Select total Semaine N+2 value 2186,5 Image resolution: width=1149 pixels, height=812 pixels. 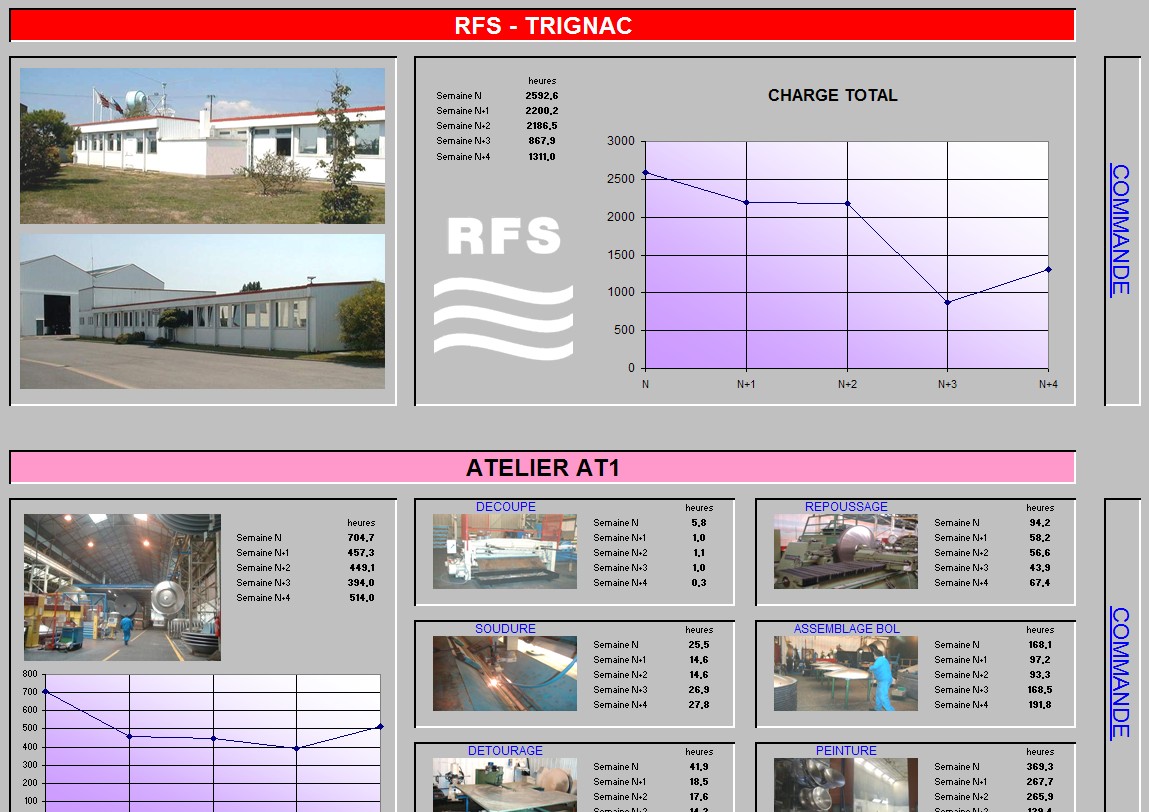(x=542, y=126)
